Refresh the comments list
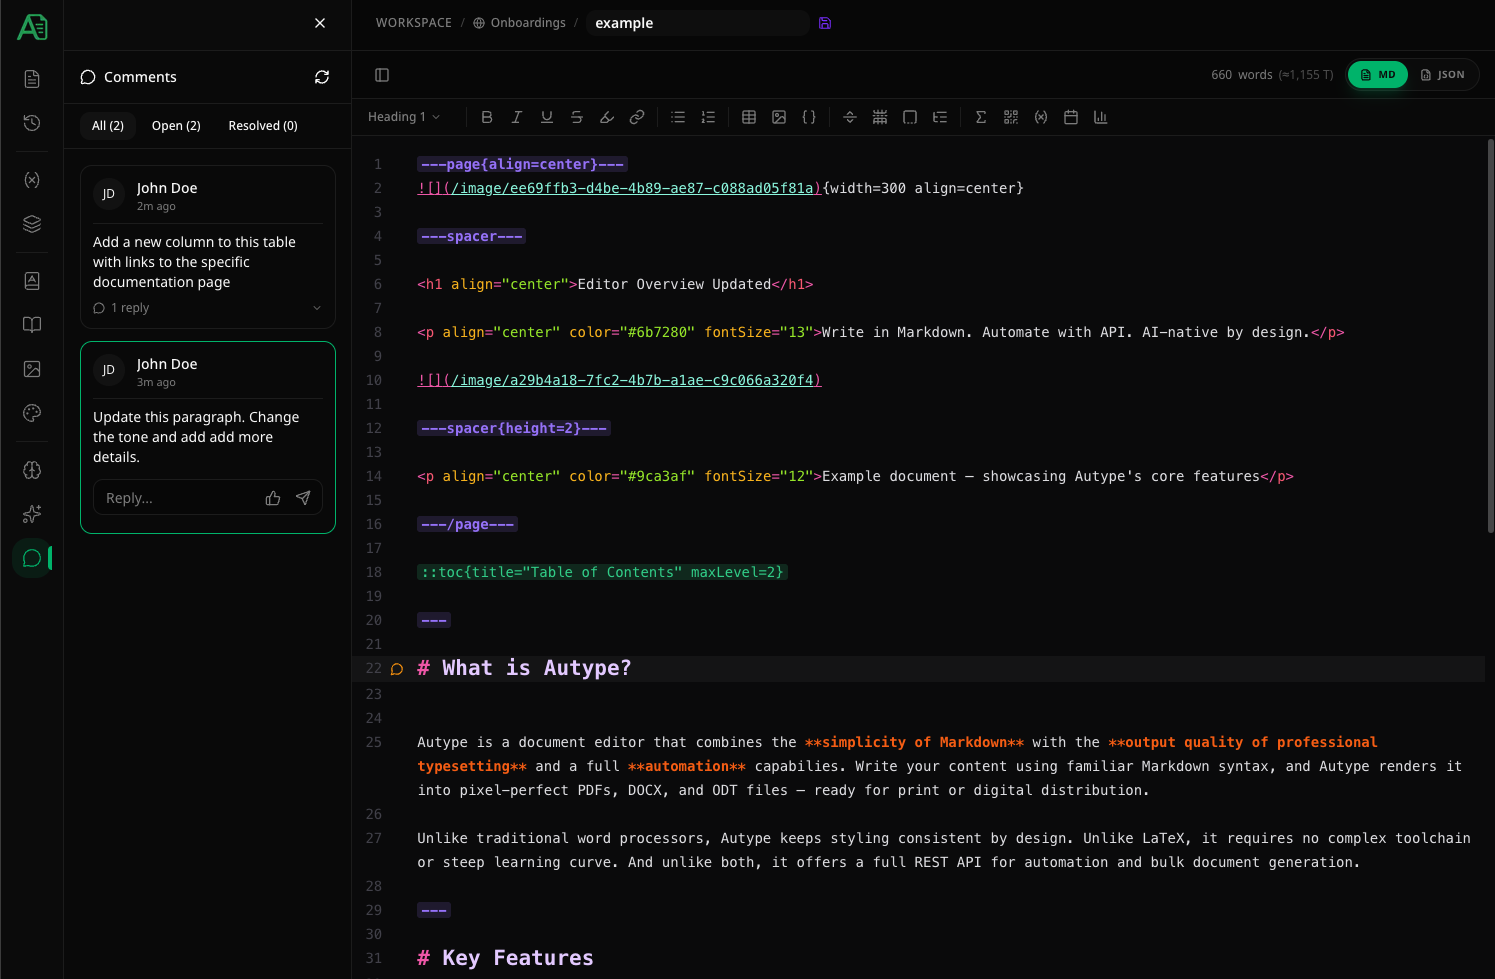Image resolution: width=1495 pixels, height=979 pixels. pos(321,76)
